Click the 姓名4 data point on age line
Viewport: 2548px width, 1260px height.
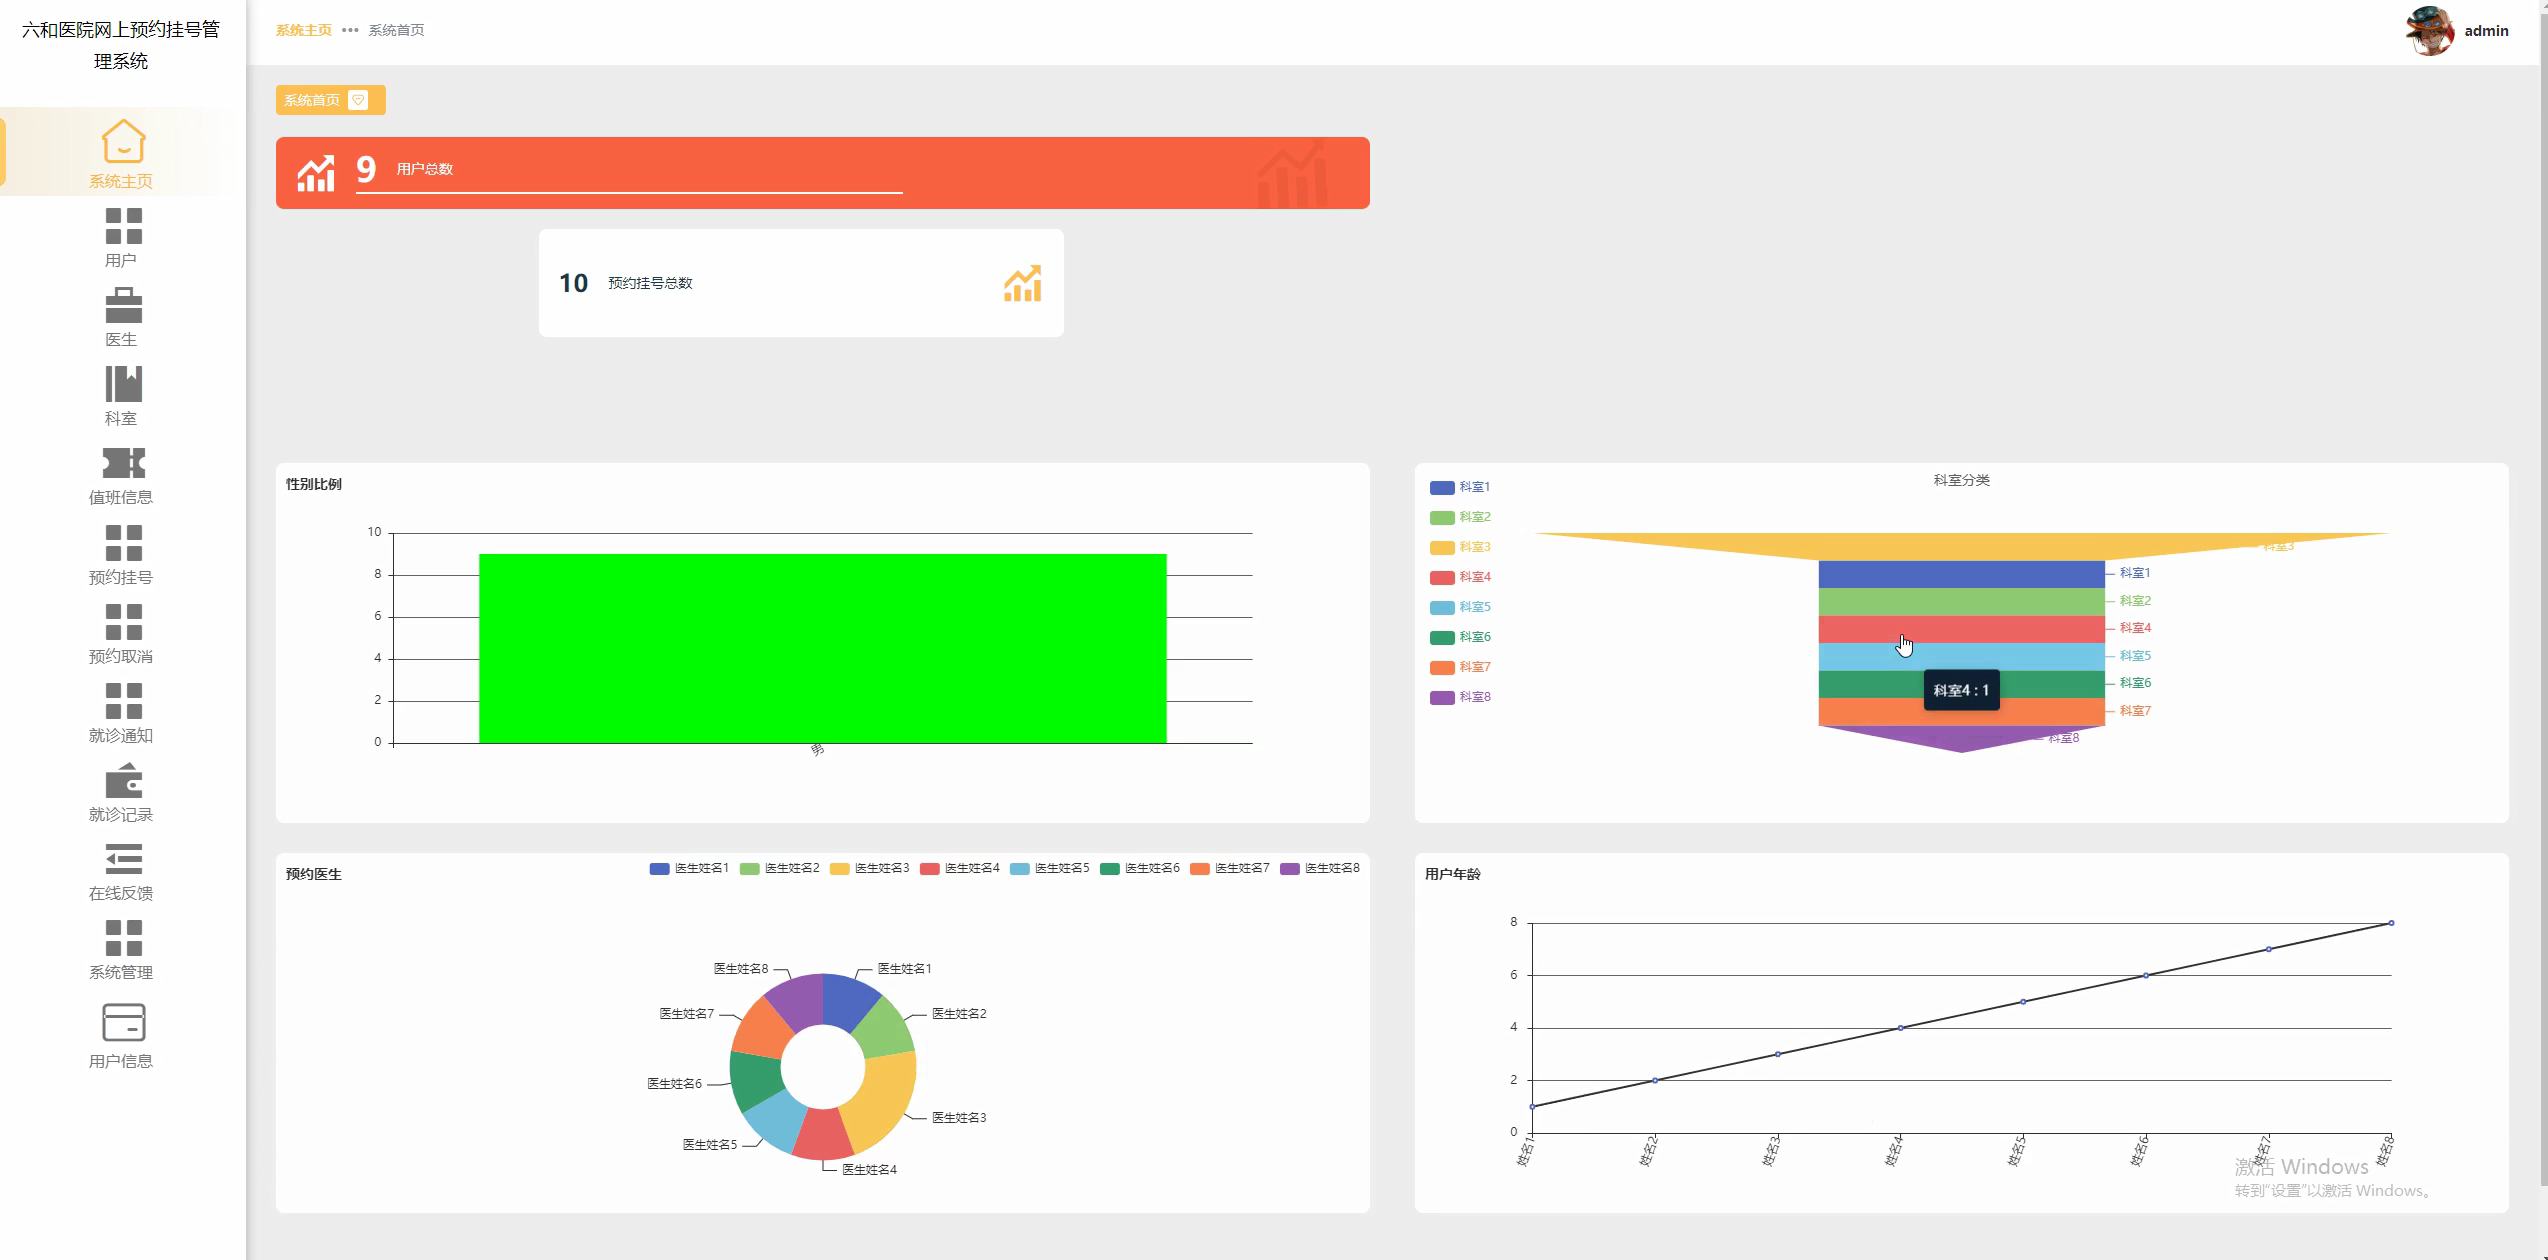pos(1900,1028)
